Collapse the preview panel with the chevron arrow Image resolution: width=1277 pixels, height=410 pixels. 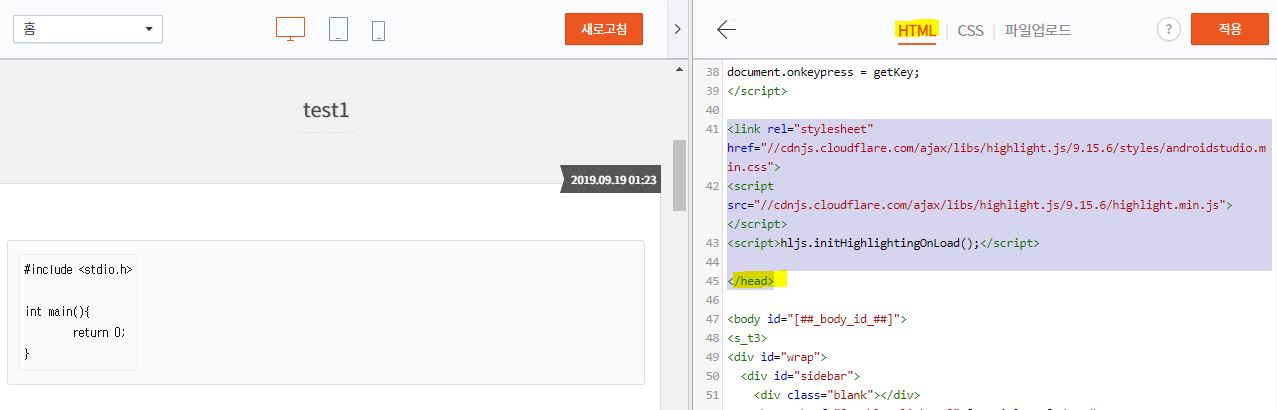point(677,29)
